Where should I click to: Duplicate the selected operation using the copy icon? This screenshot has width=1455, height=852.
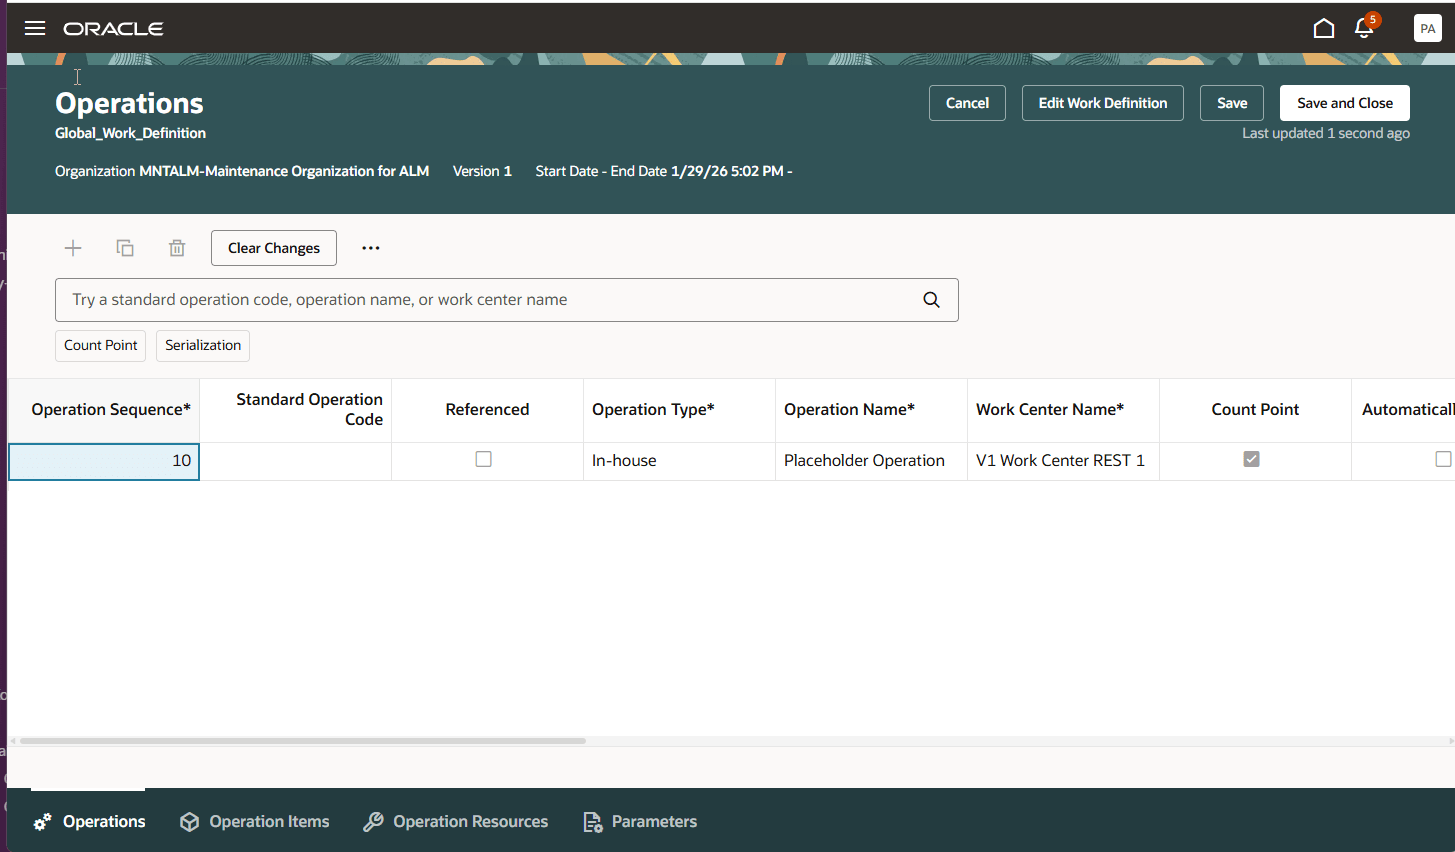point(124,247)
